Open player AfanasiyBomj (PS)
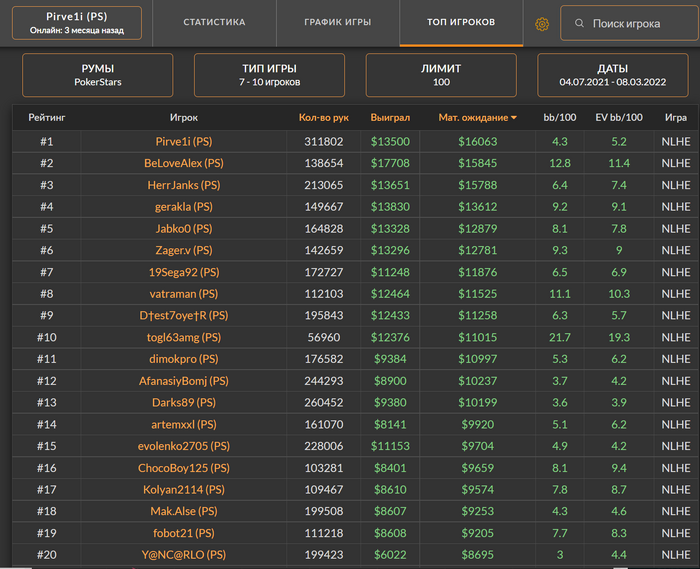 [x=184, y=381]
